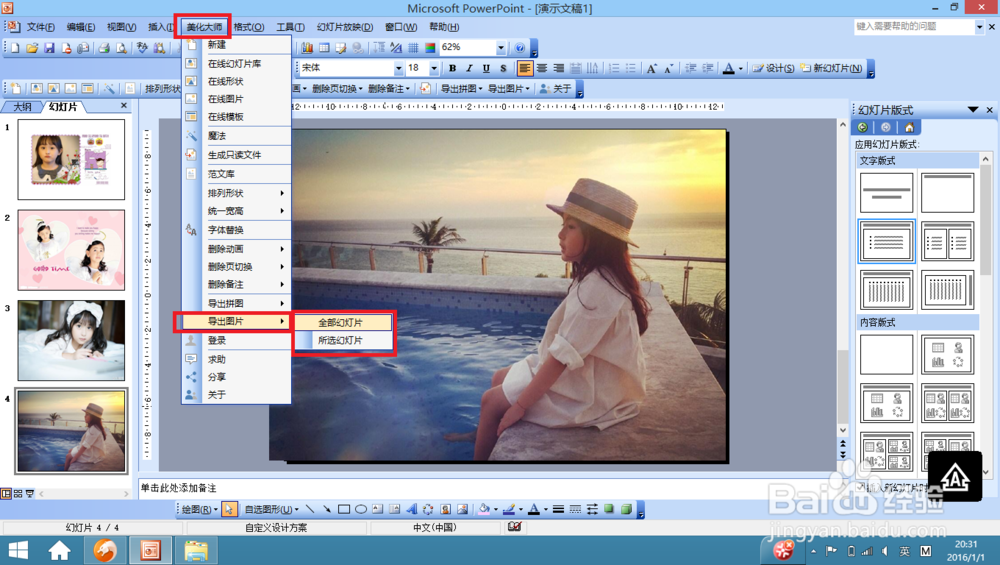Click the Increase Font Size icon
Viewport: 1000px width, 565px height.
(x=651, y=68)
